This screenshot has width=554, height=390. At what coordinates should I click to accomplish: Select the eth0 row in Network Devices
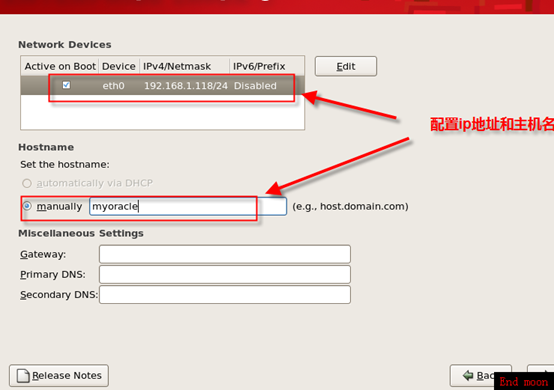(x=163, y=85)
